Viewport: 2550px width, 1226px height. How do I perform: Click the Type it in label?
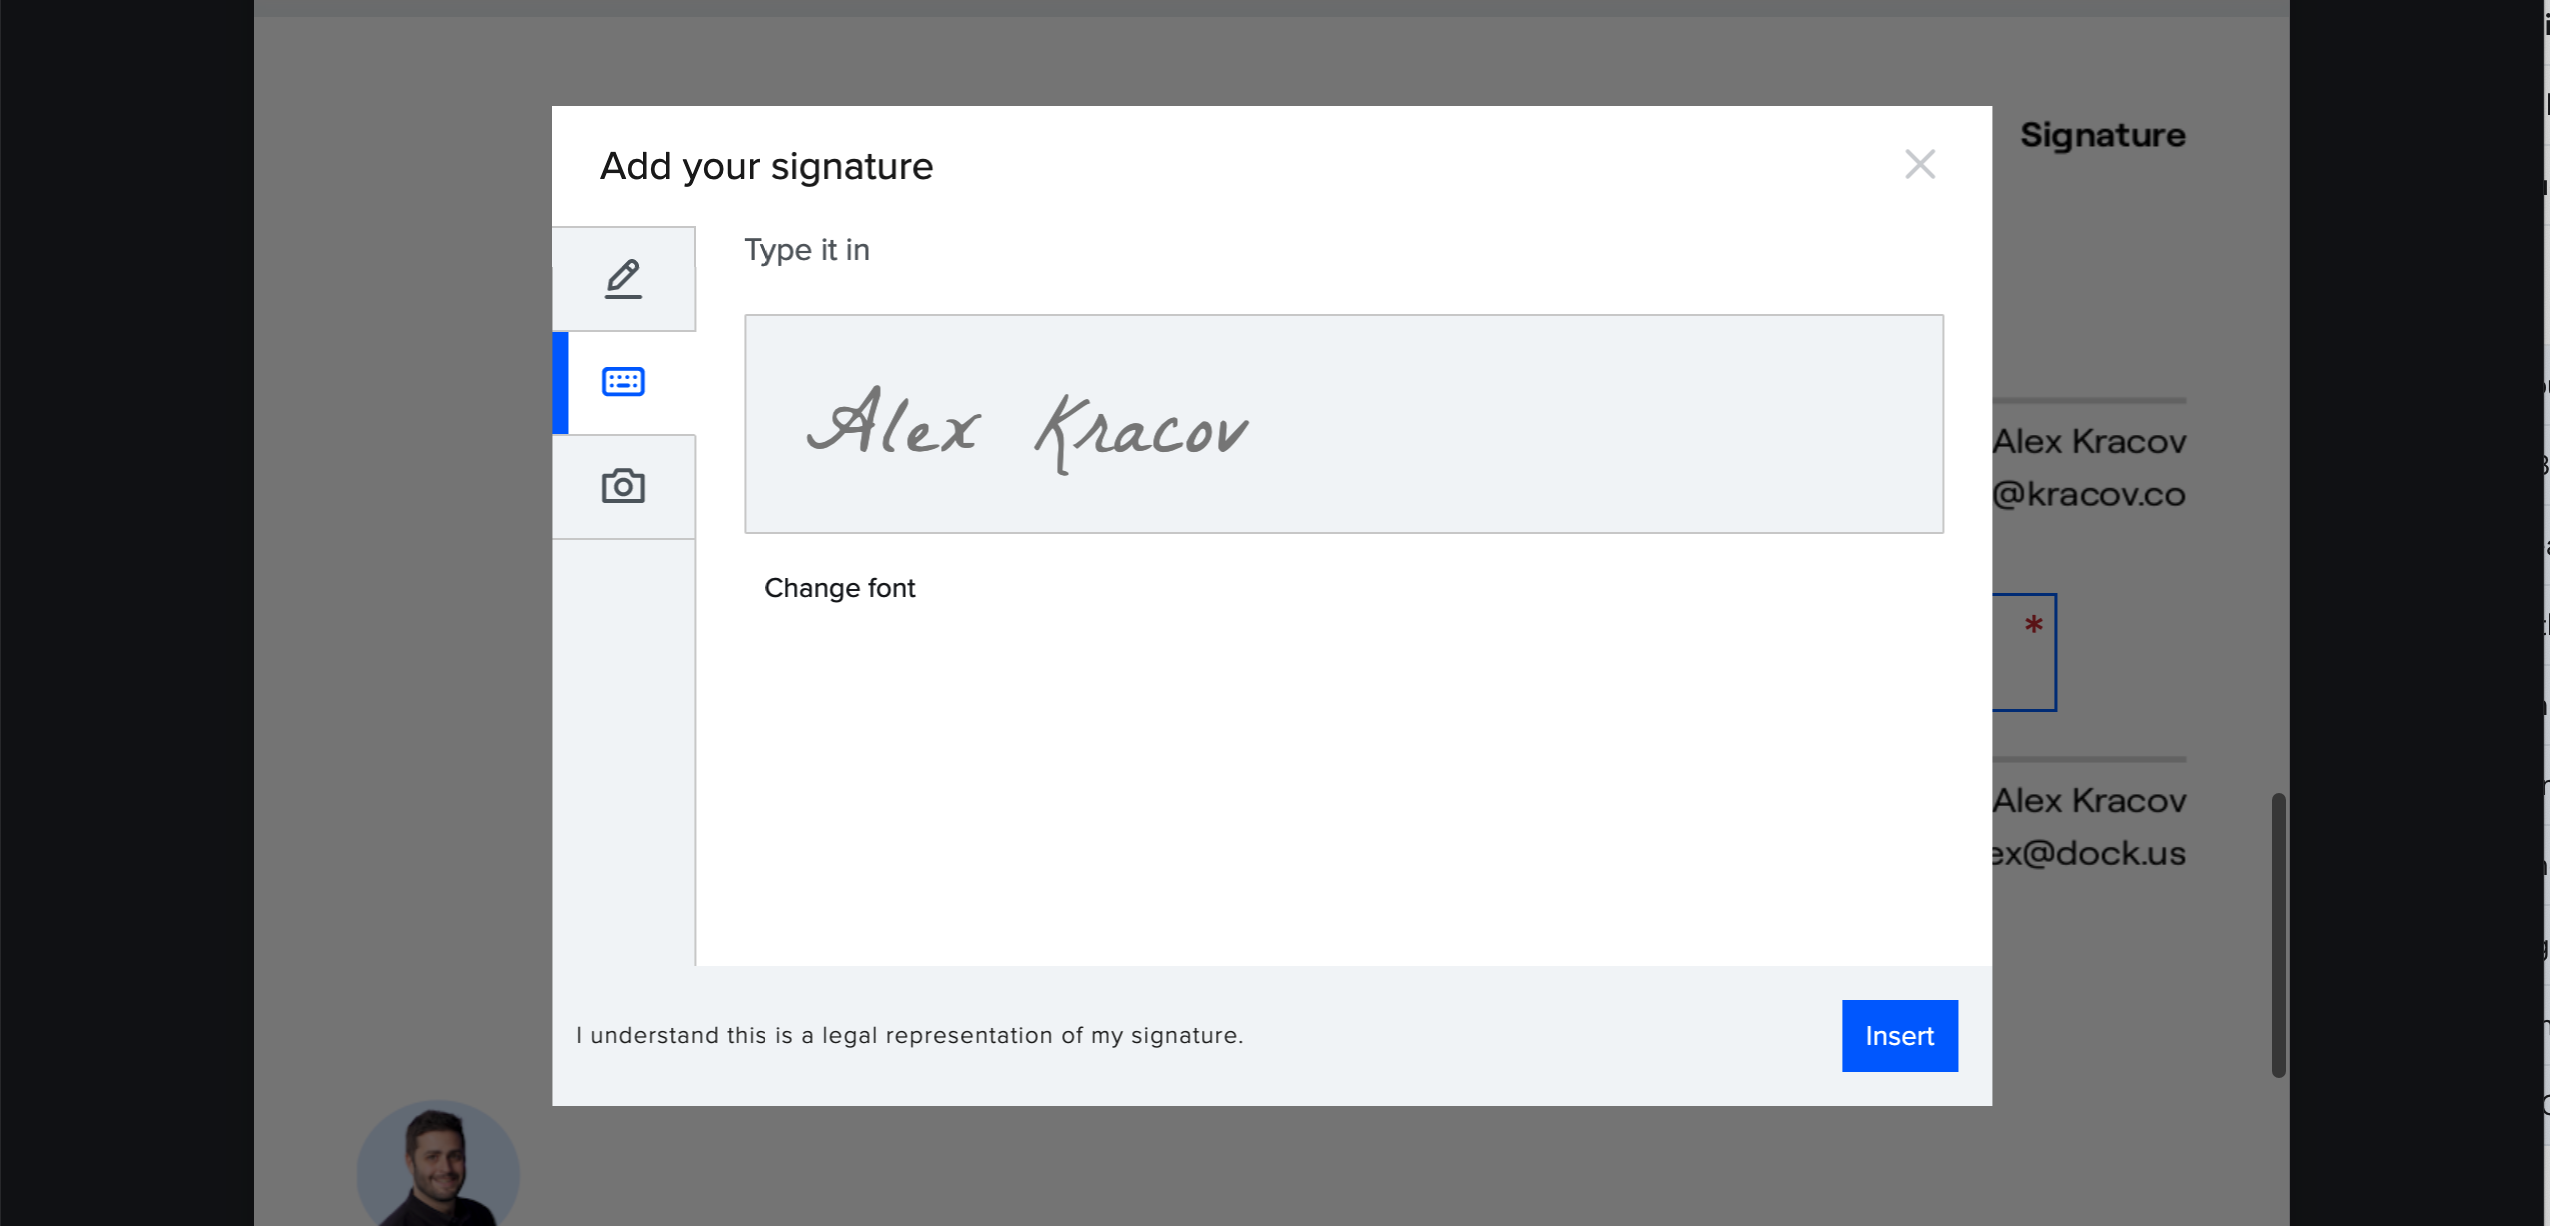tap(806, 250)
